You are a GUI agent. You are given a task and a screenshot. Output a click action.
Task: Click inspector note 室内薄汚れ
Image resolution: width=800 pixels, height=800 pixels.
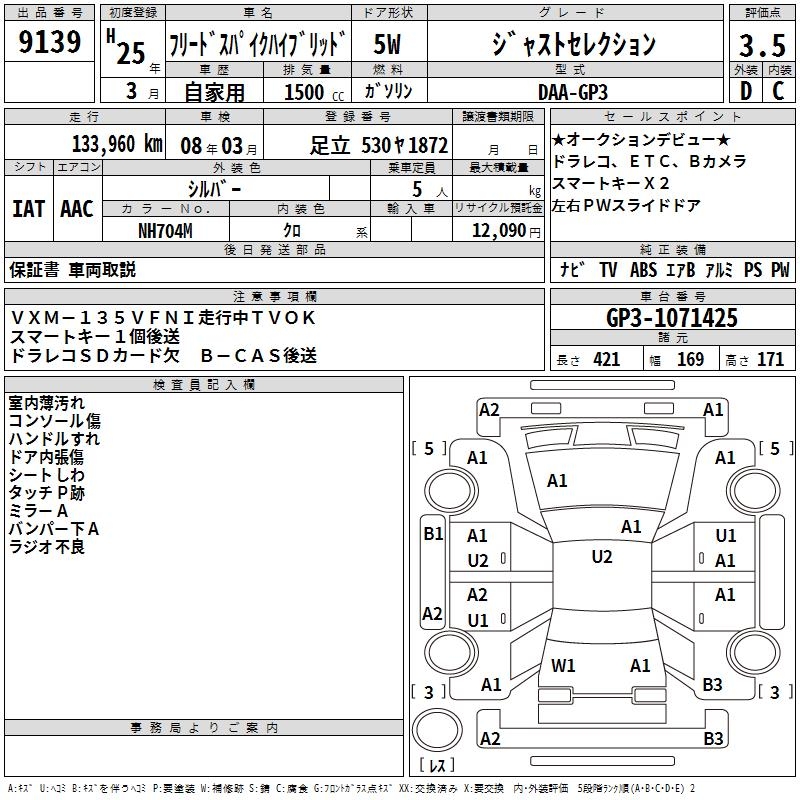46,403
